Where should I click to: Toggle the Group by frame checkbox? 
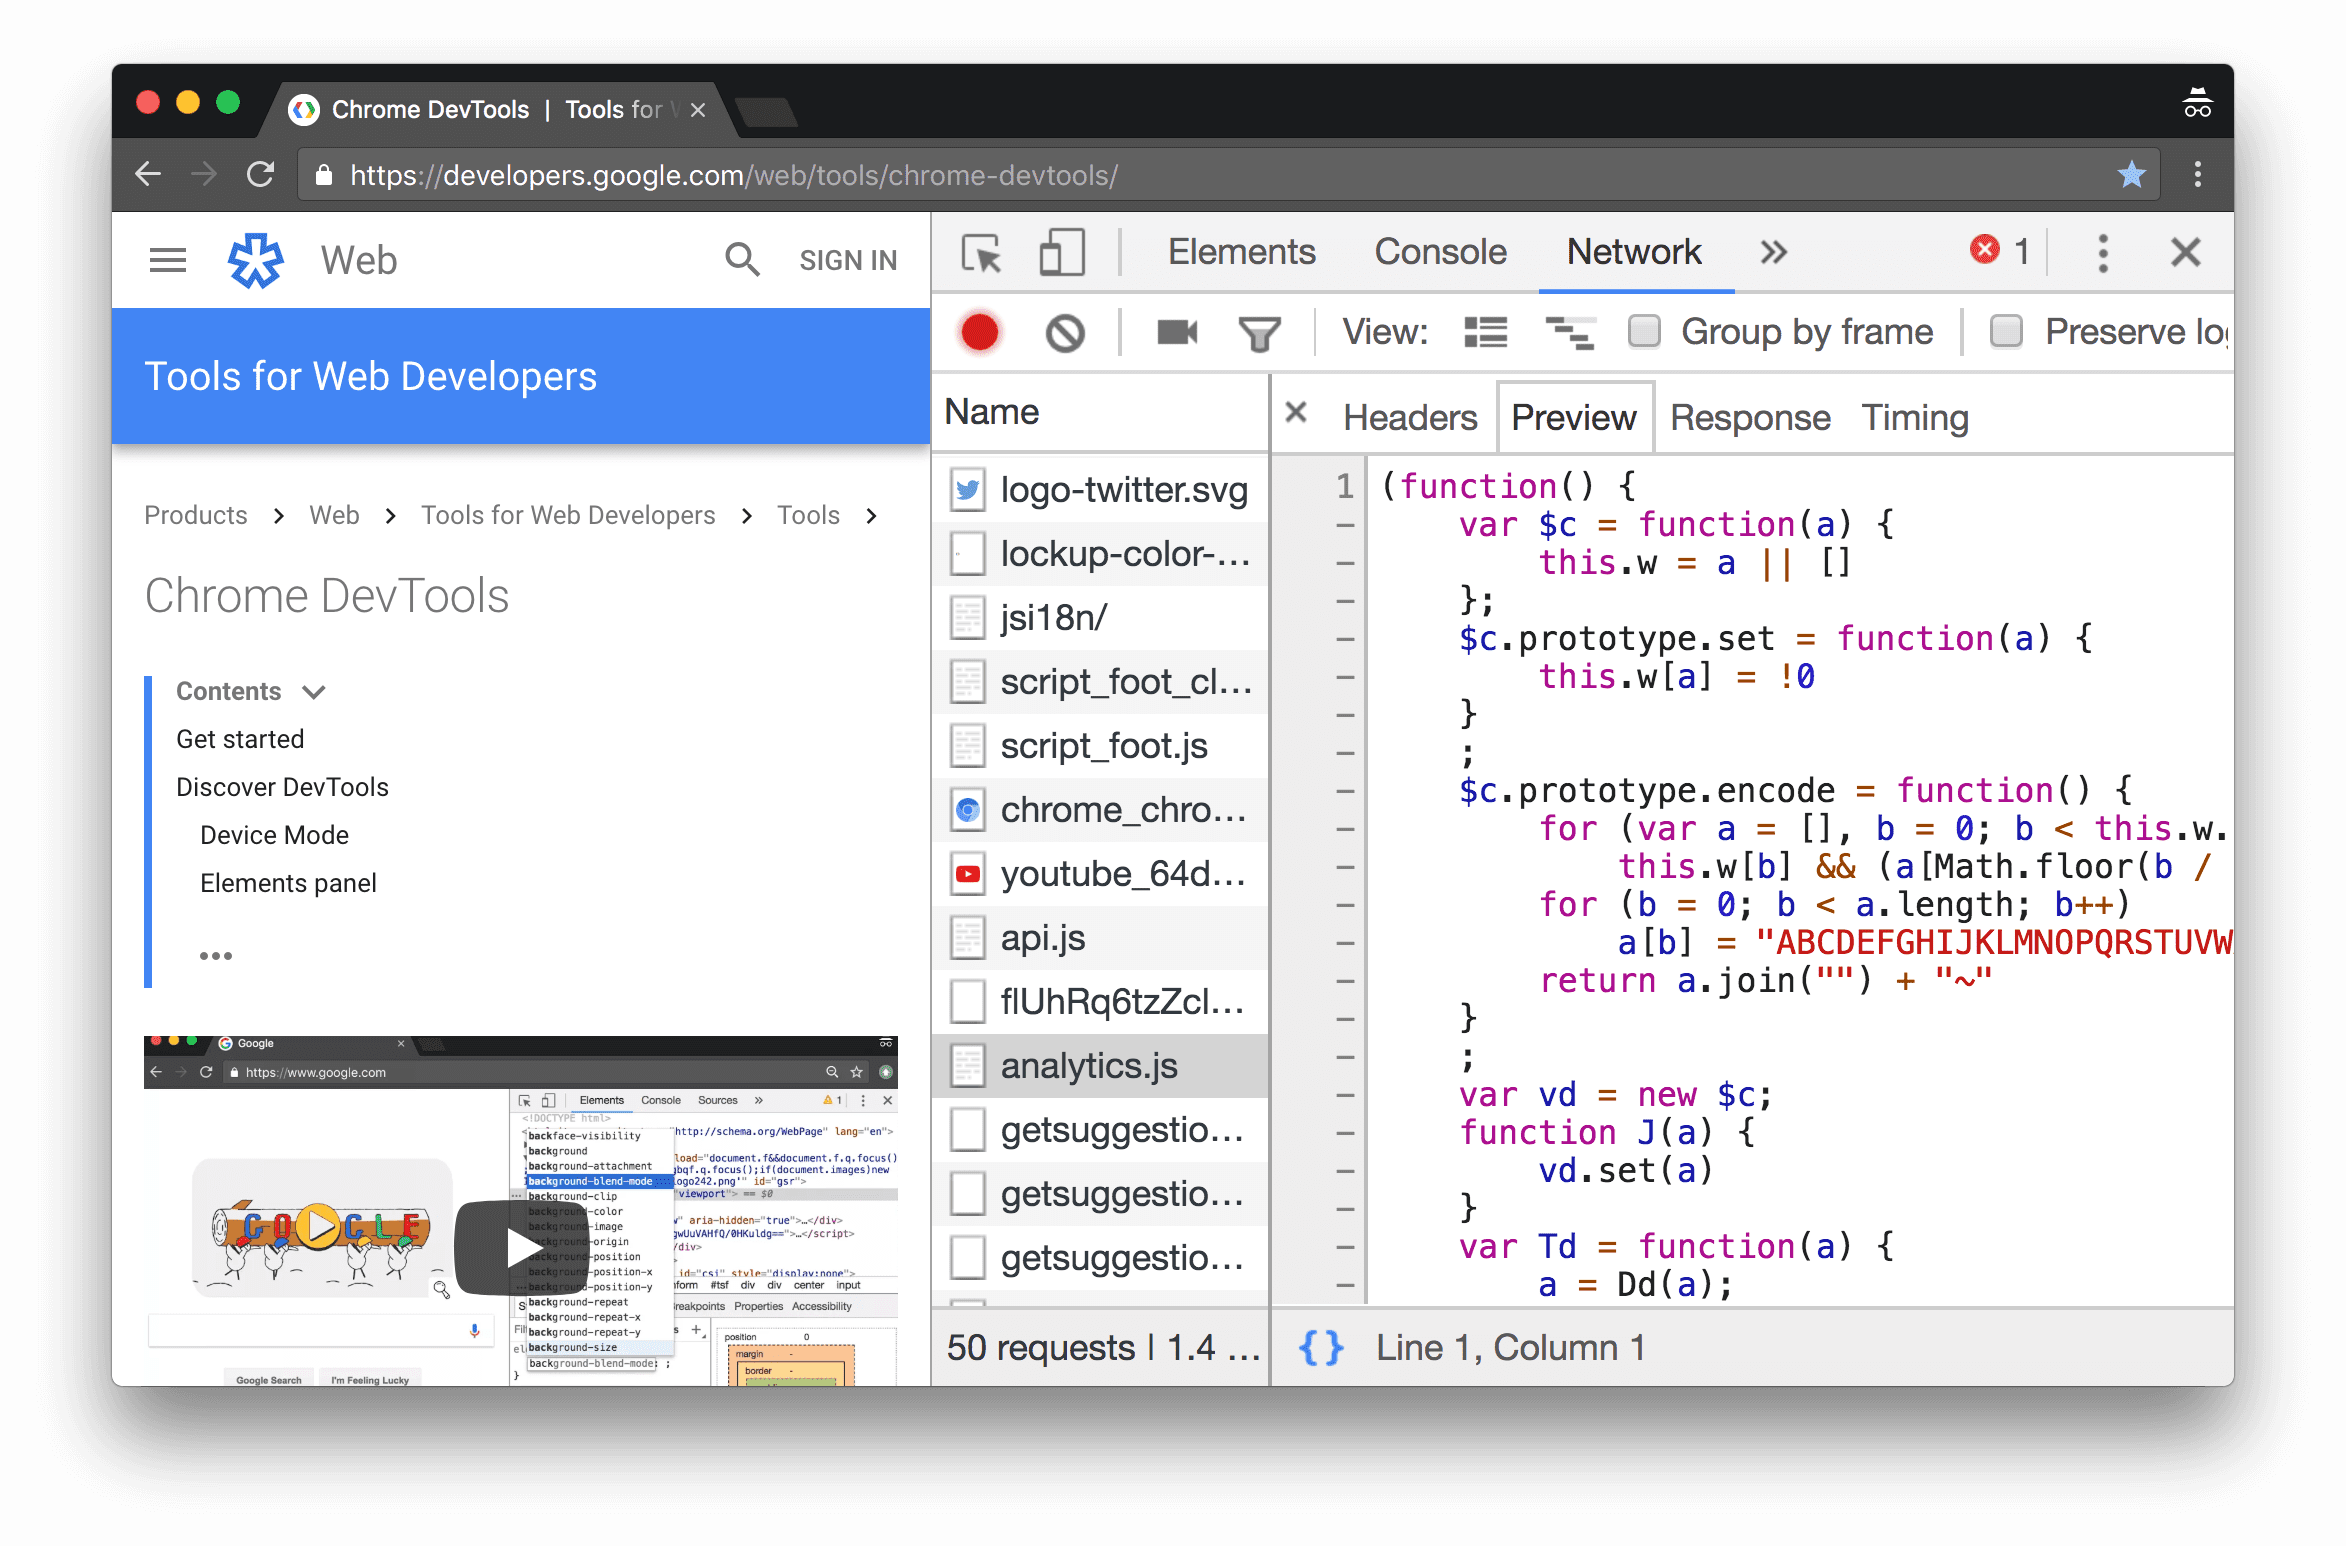1649,331
